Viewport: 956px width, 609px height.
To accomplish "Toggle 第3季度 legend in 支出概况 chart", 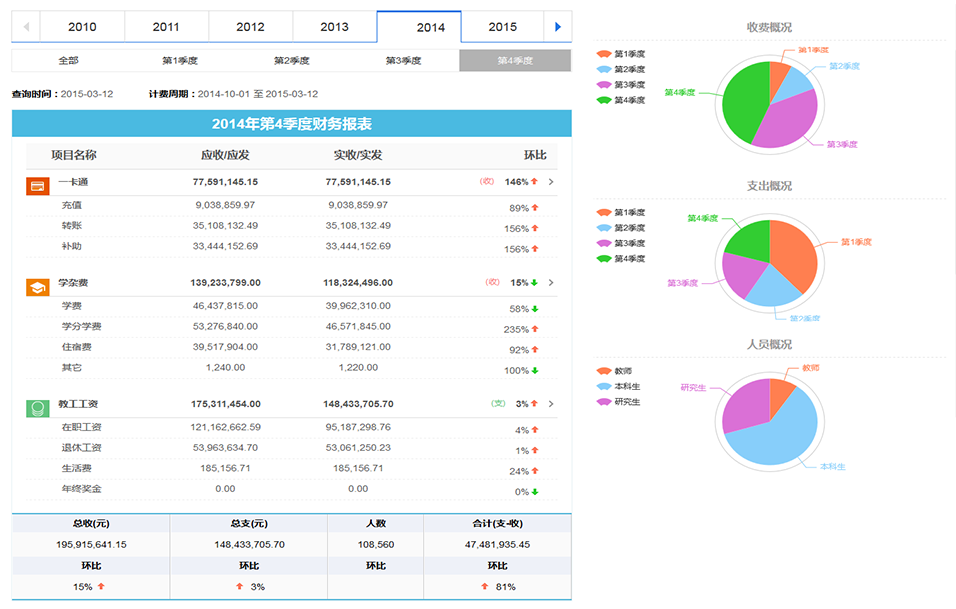I will point(621,243).
